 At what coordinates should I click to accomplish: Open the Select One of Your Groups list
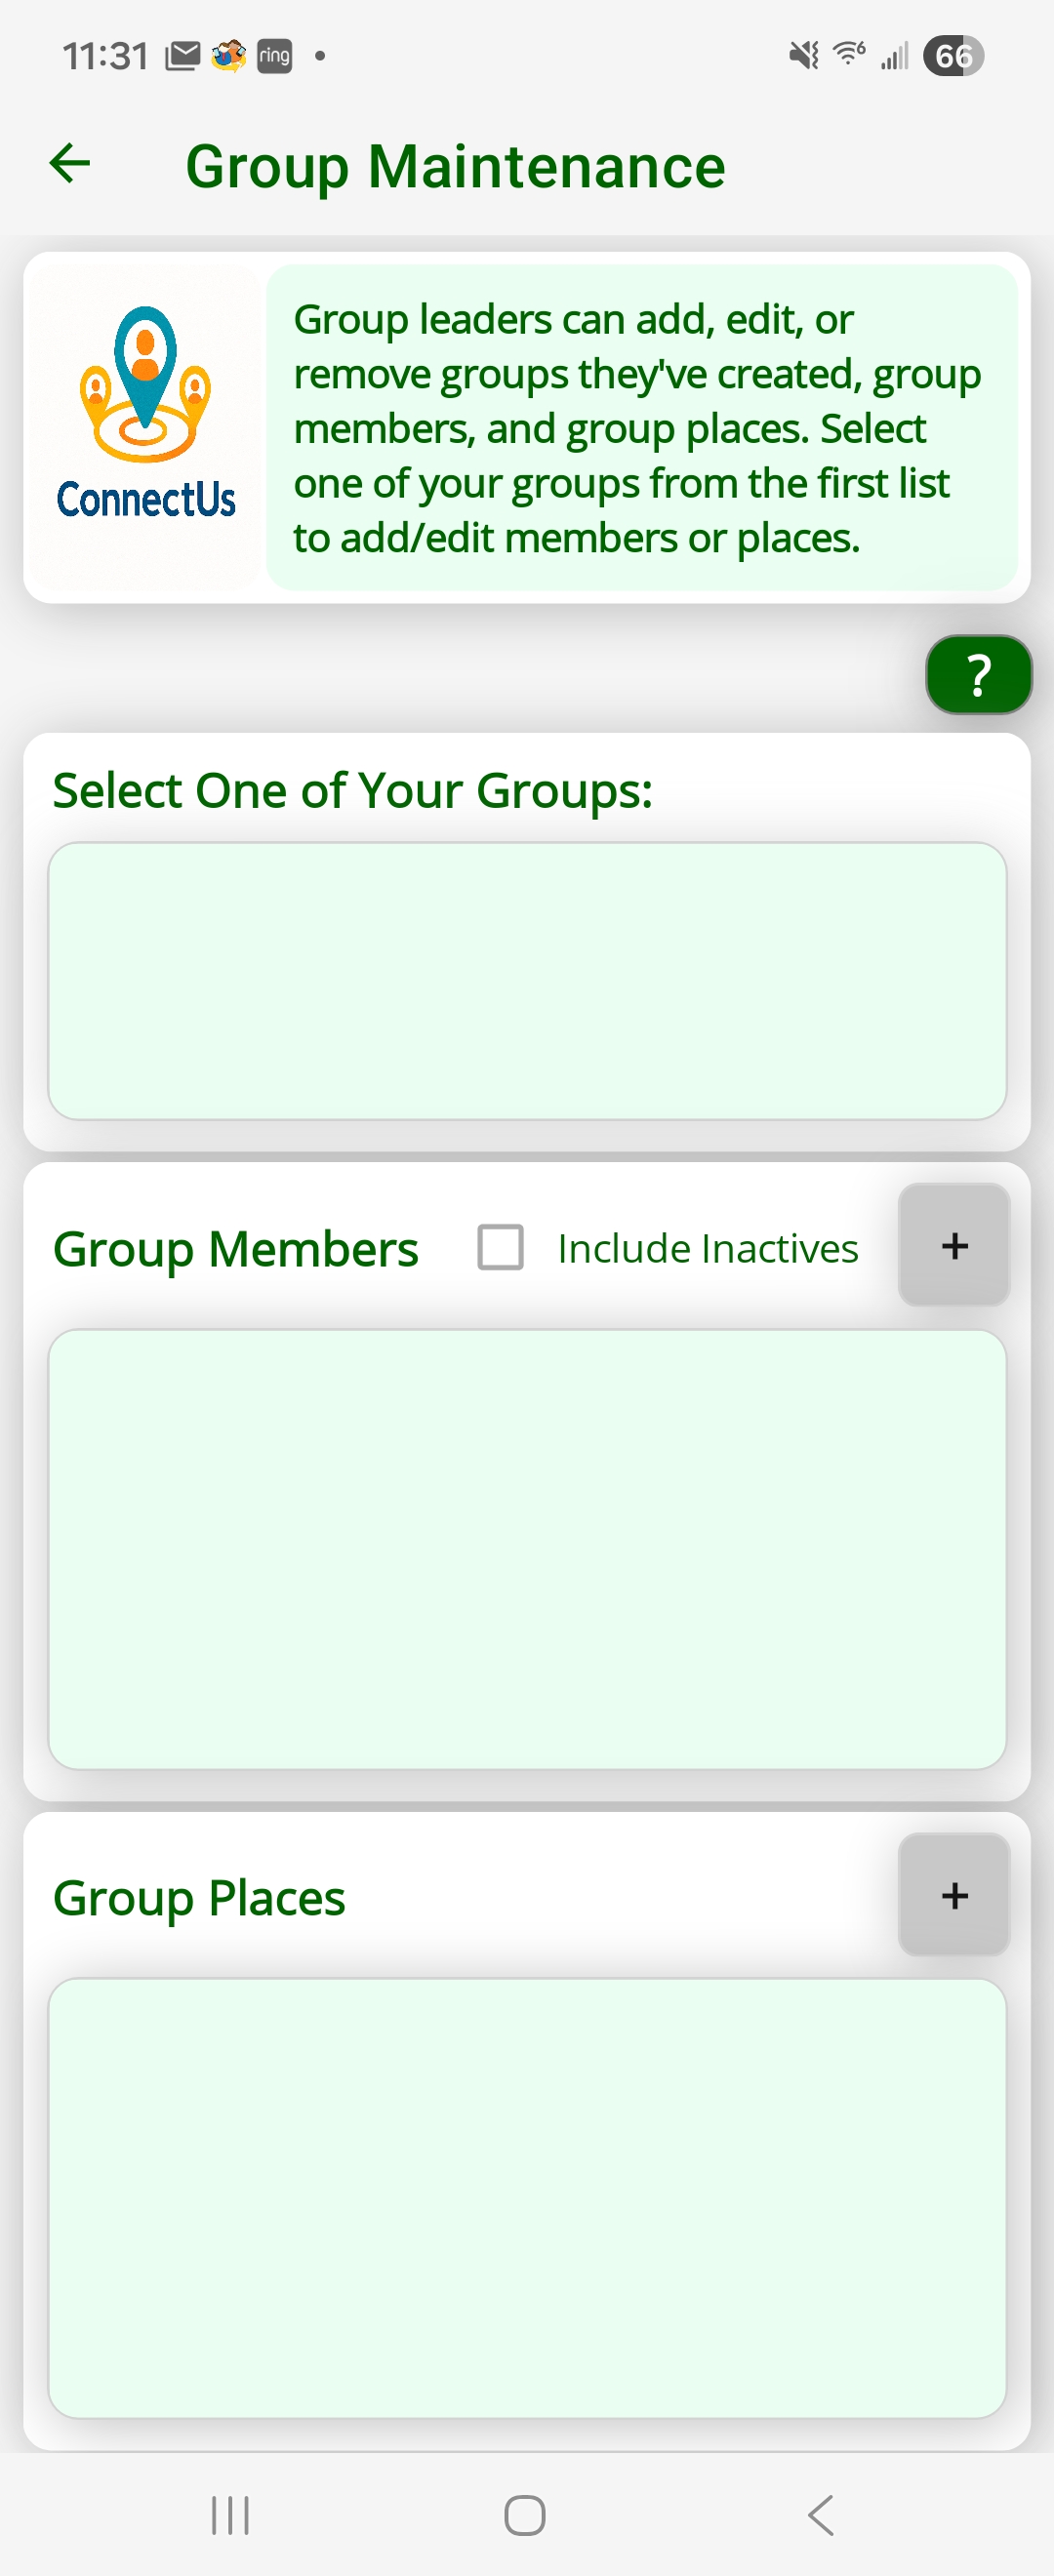tap(527, 981)
